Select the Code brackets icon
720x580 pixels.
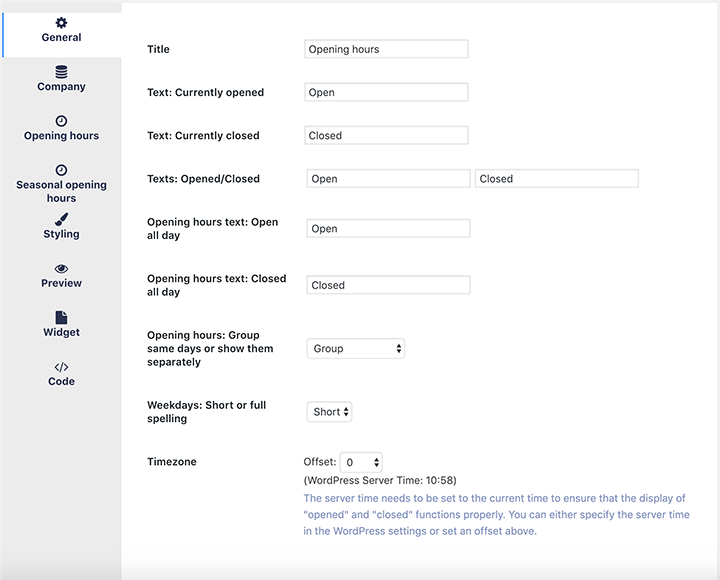[61, 367]
